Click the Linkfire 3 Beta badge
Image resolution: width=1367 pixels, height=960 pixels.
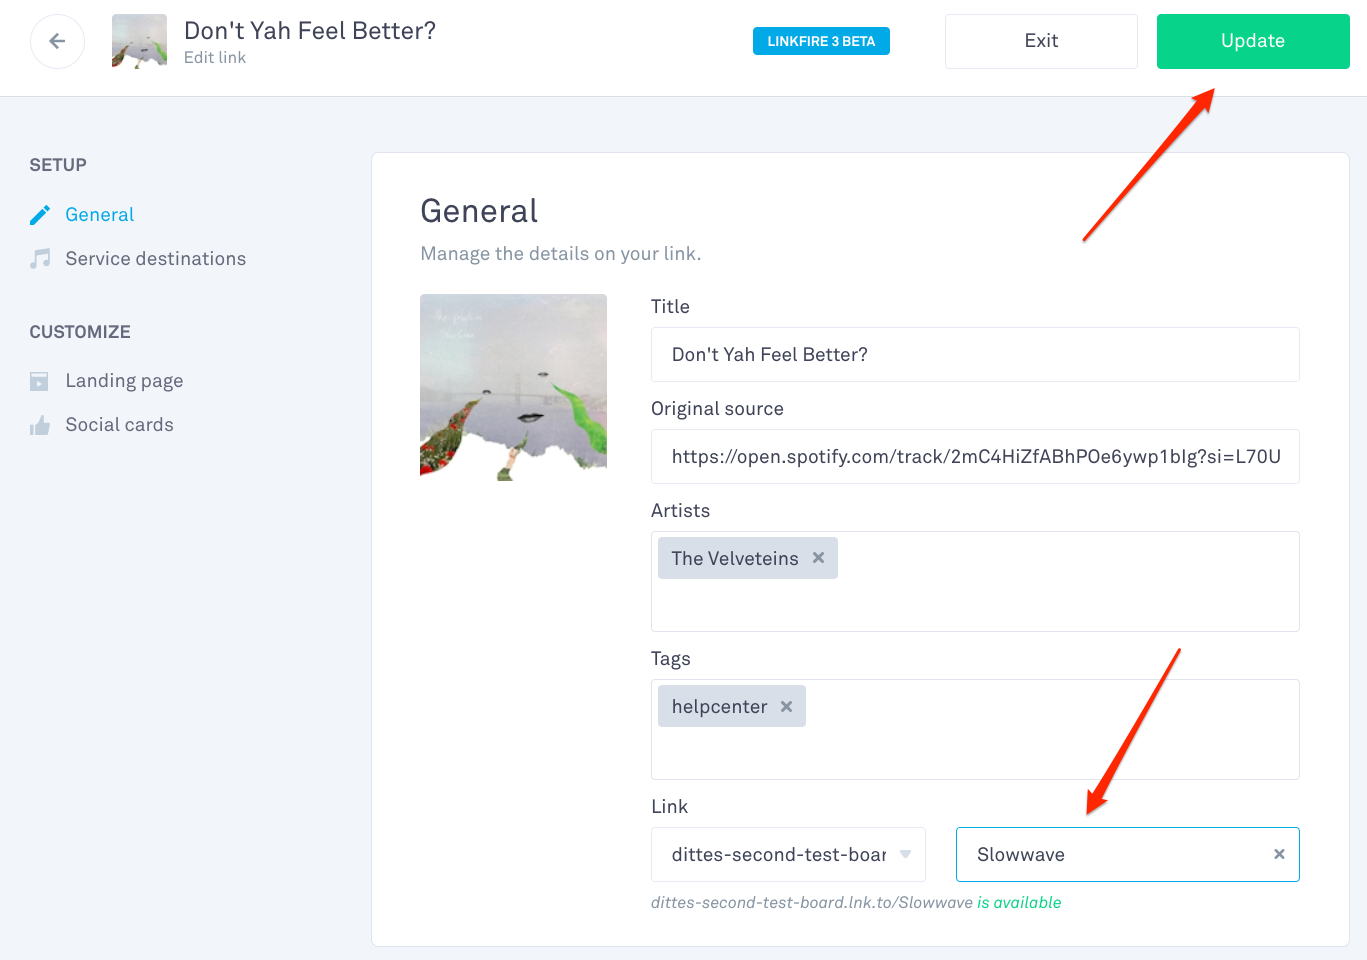pos(821,41)
